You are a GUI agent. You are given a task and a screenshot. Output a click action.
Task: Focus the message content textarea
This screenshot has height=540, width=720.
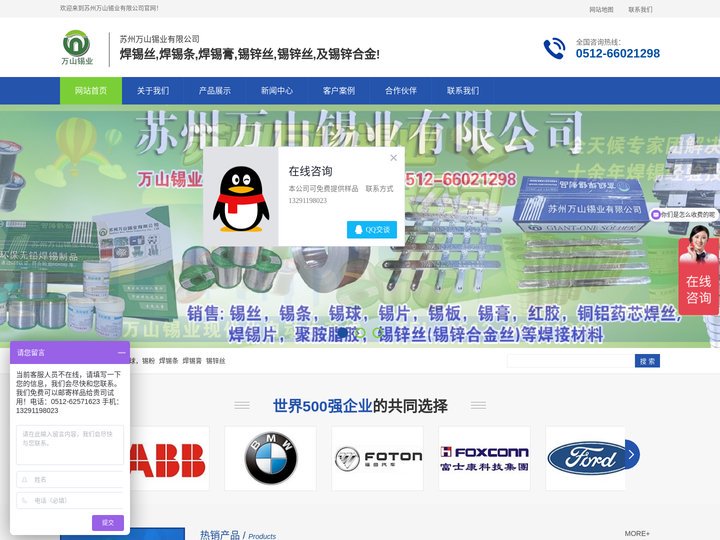(70, 444)
